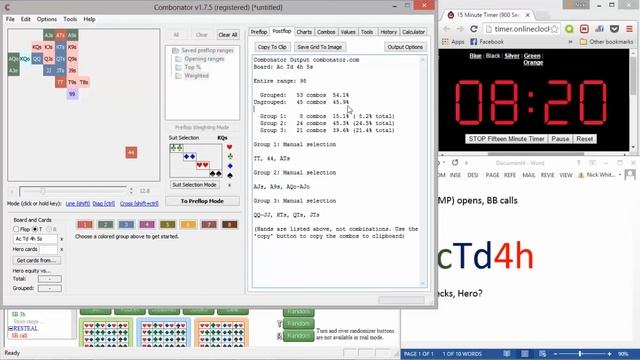The height and width of the screenshot is (360, 640).
Task: Open the Chrome hamburger menu
Action: pyautogui.click(x=629, y=29)
